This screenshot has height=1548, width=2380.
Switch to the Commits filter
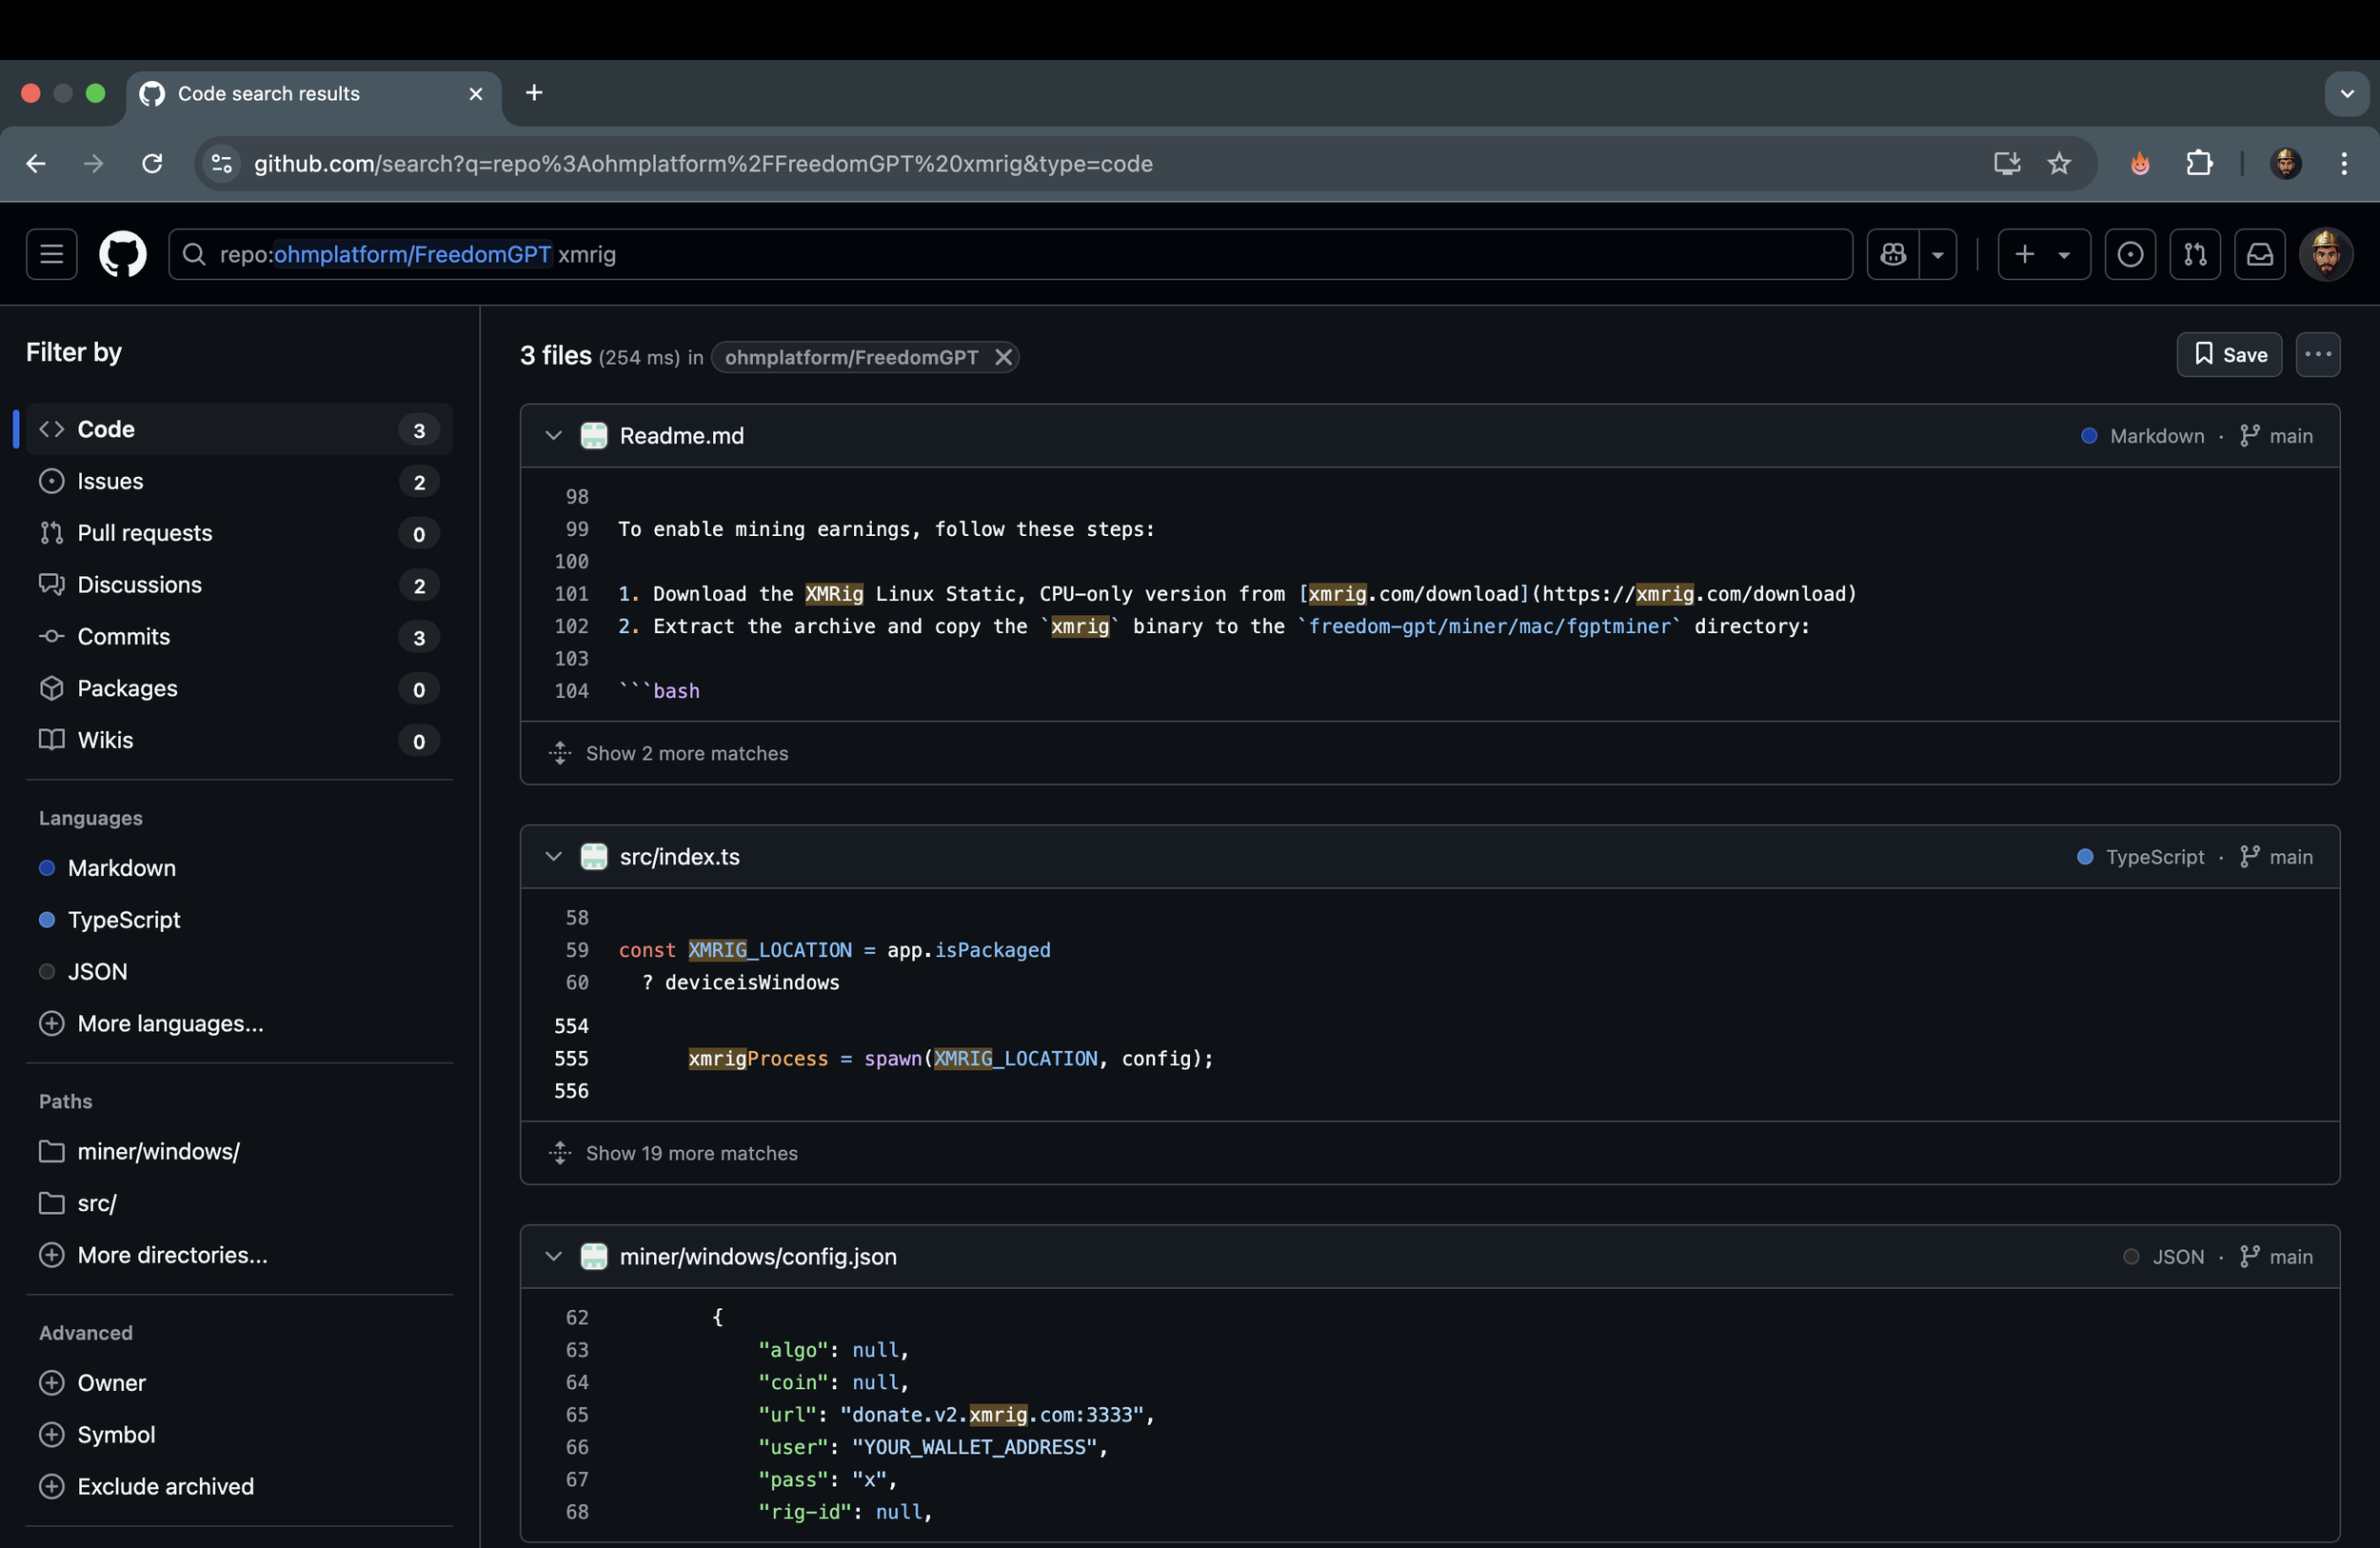click(x=123, y=636)
